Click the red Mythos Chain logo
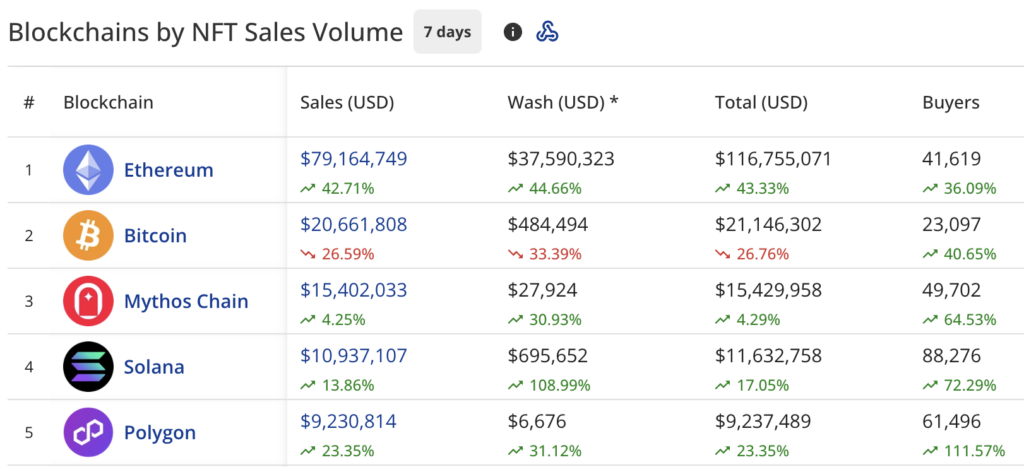 (x=88, y=302)
